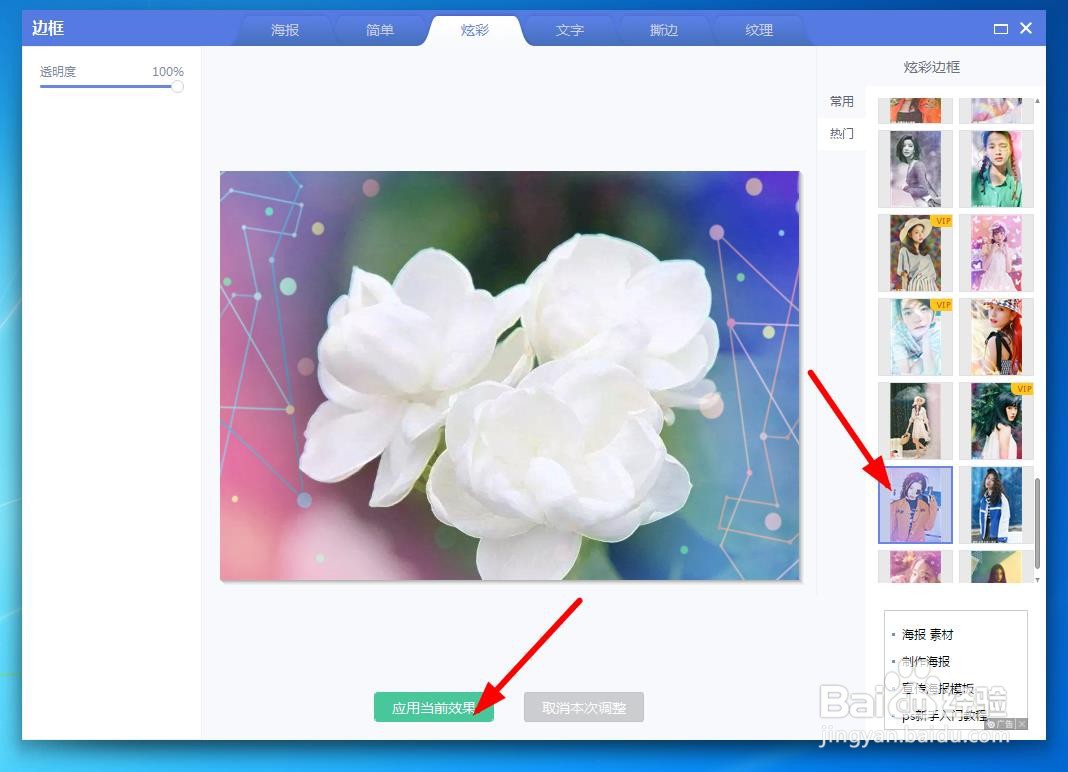The image size is (1068, 772).
Task: Maximize the 边框 window
Action: click(1001, 29)
